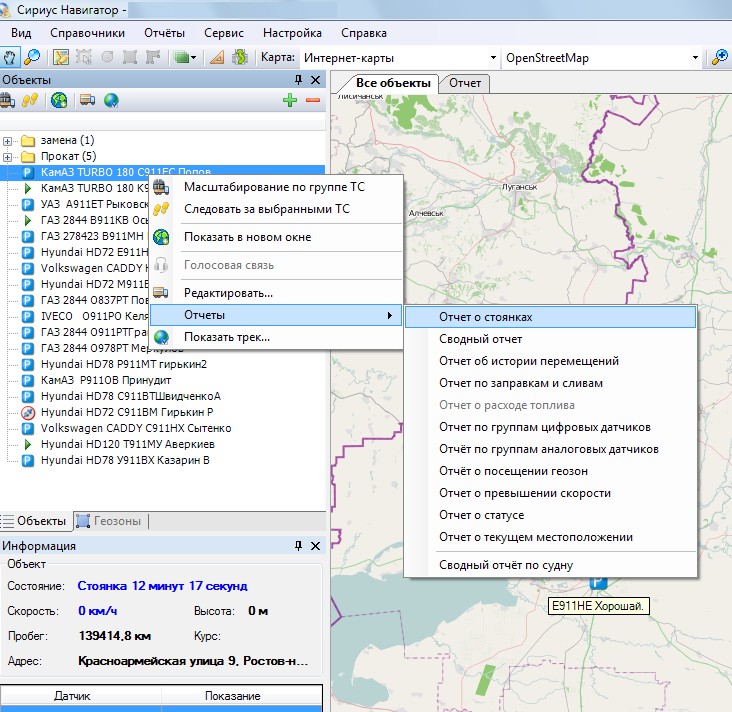Click the red minus remove object icon

(x=313, y=100)
